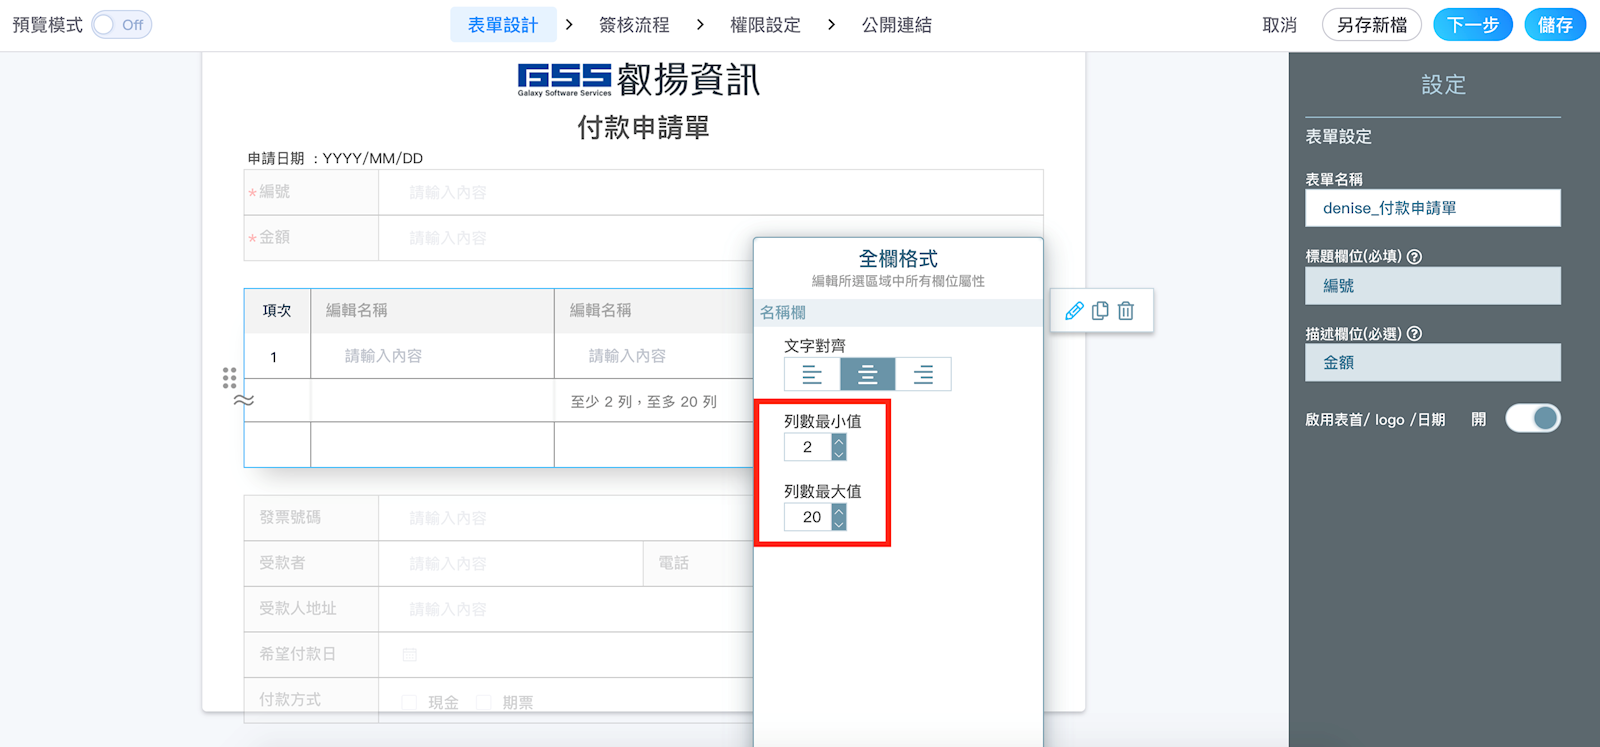Switch to the 簽核流程 step

[634, 25]
